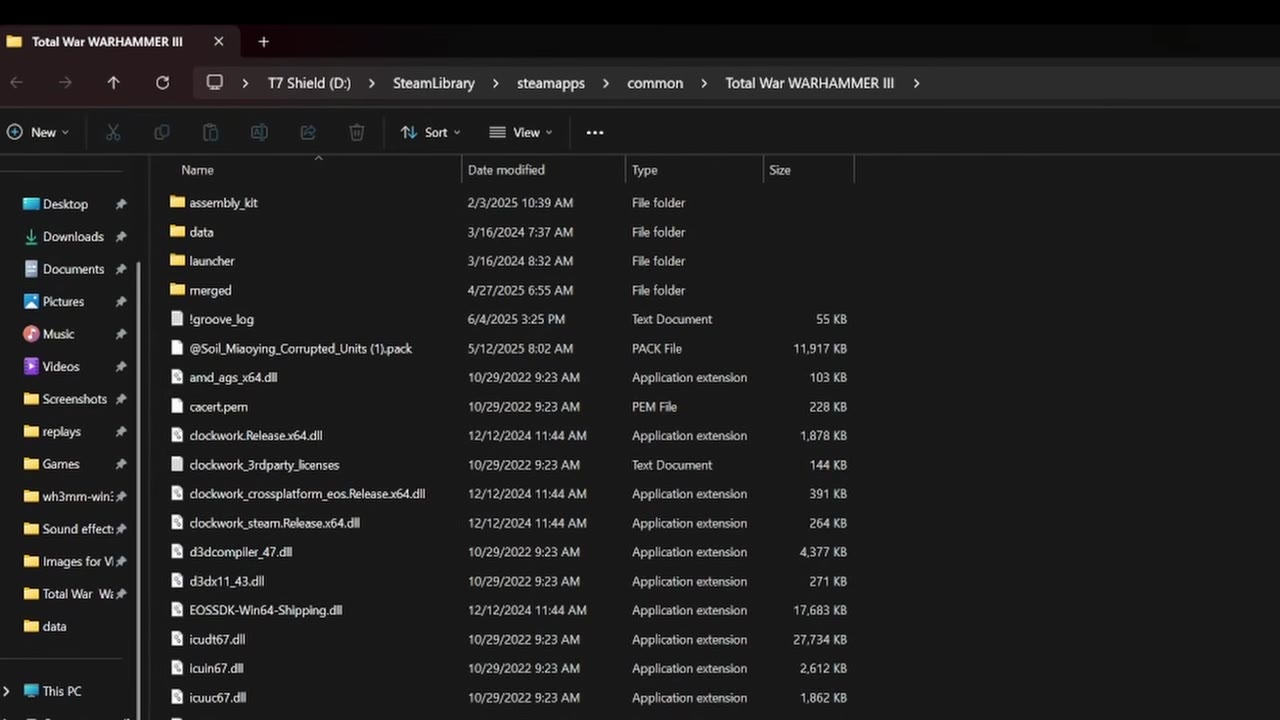The height and width of the screenshot is (720, 1280).
Task: Navigate to common breadcrumb
Action: 655,83
